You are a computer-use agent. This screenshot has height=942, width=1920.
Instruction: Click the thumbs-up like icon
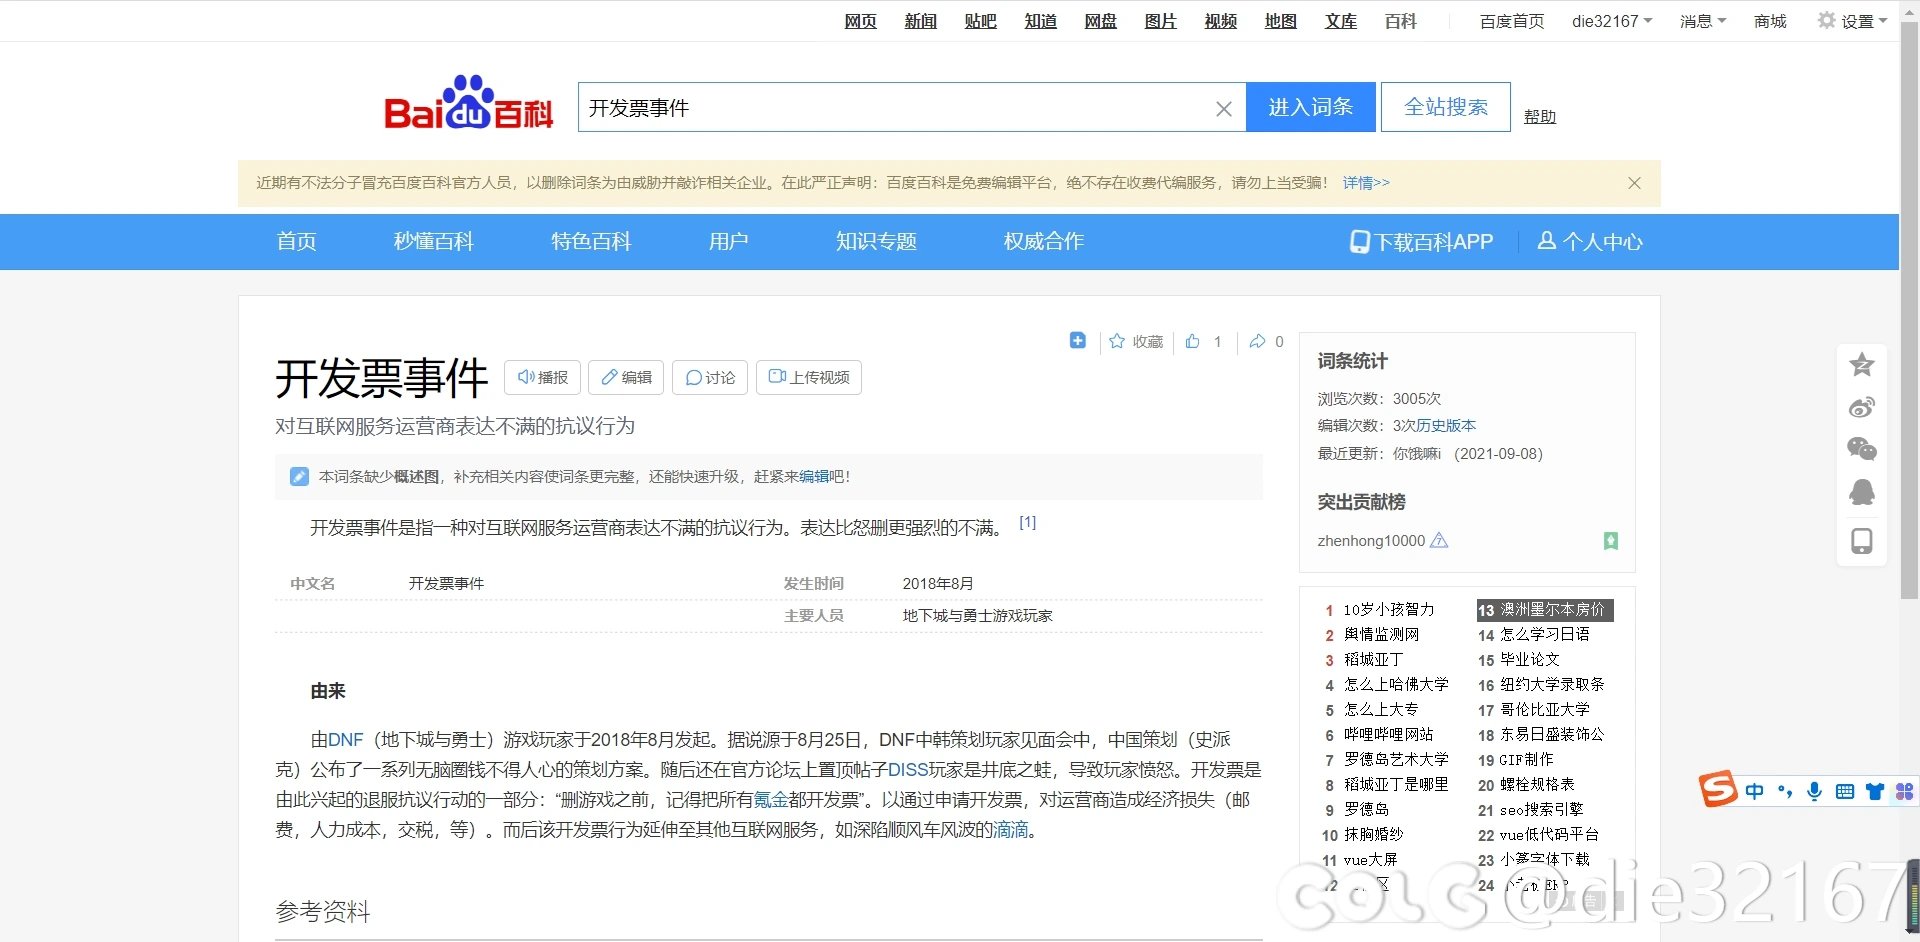[1192, 341]
